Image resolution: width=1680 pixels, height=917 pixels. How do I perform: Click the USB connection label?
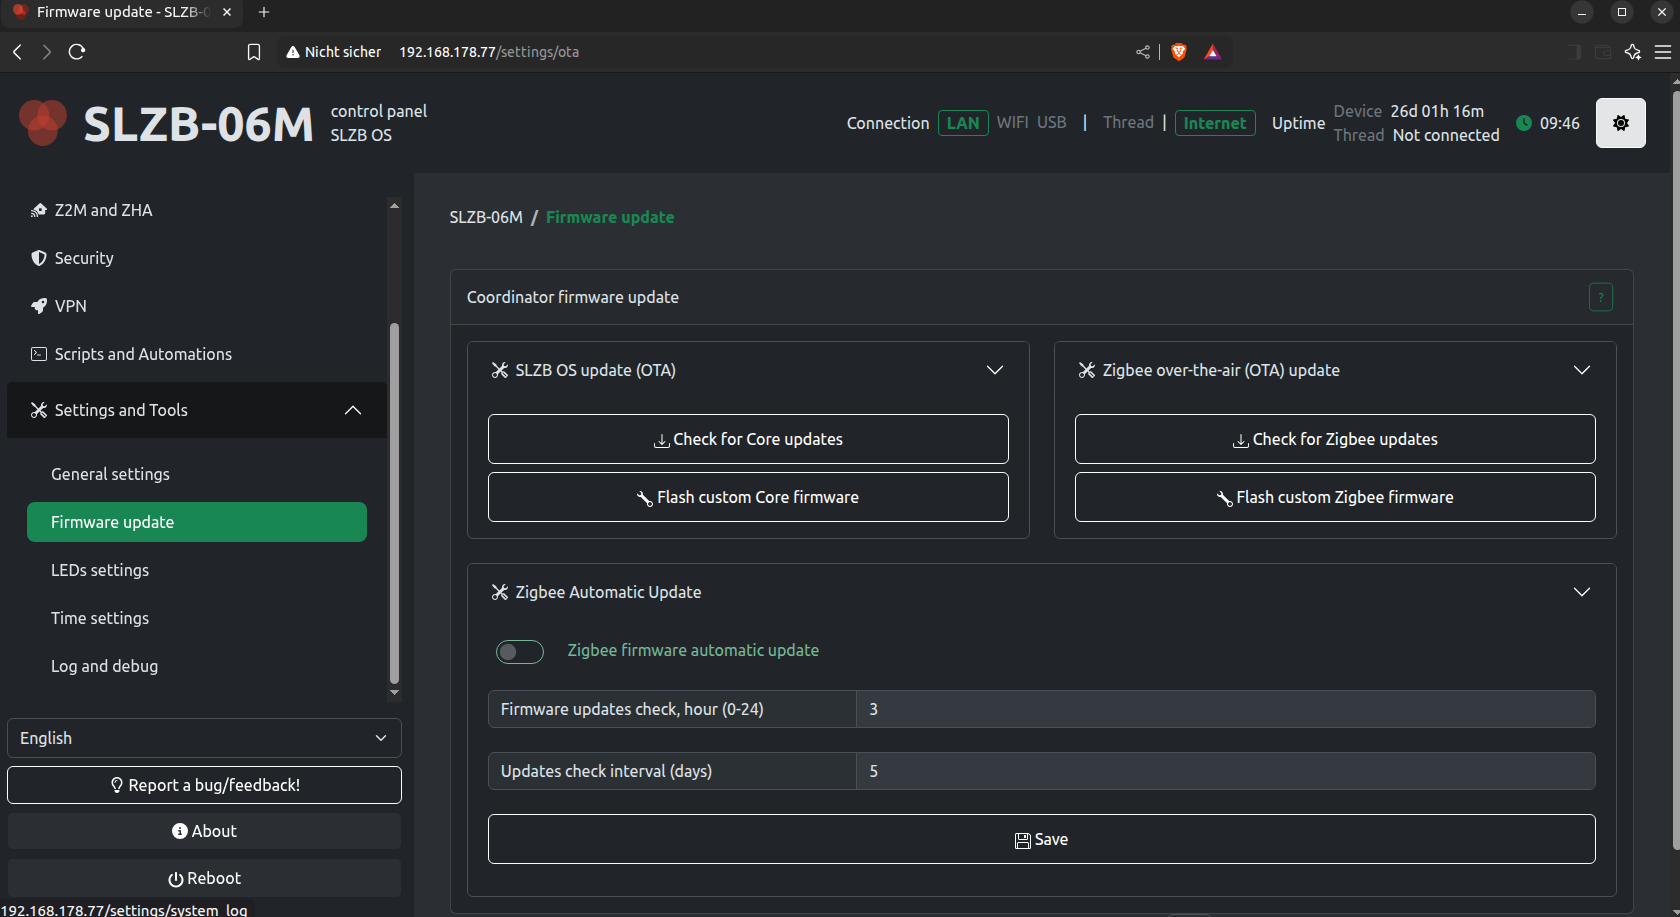point(1051,122)
